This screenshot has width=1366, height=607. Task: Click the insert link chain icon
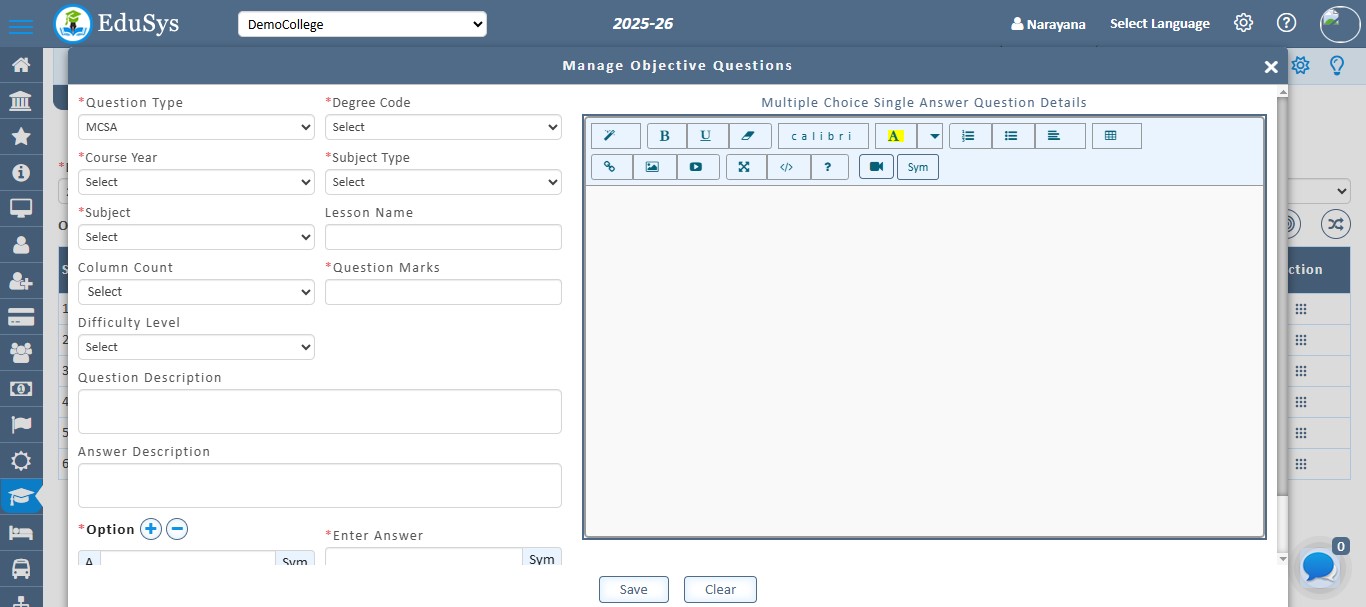point(611,167)
